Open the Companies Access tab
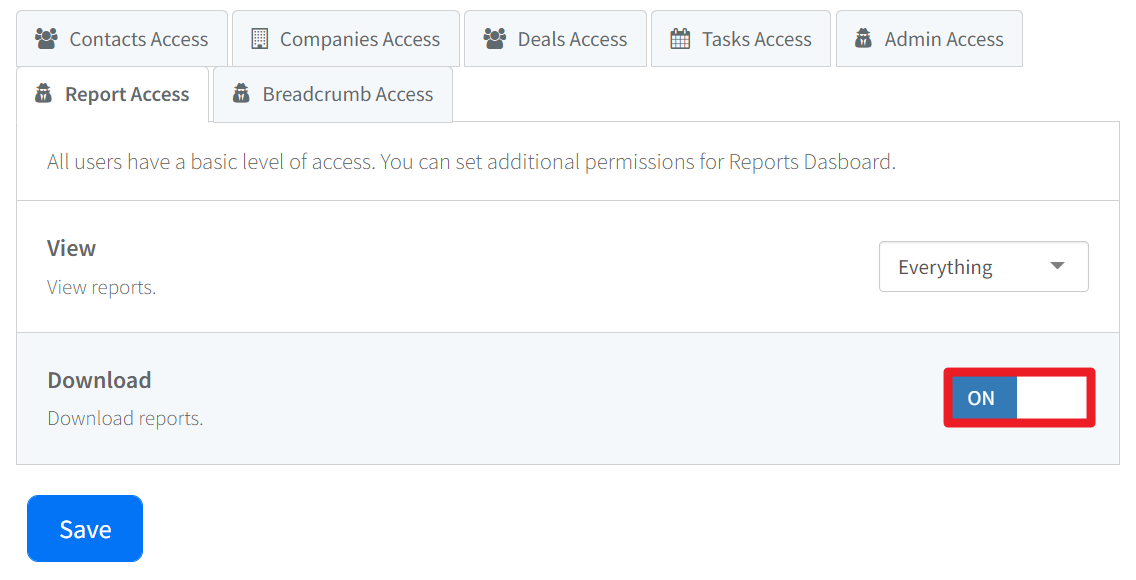Viewport: 1136px width, 580px height. (x=359, y=39)
